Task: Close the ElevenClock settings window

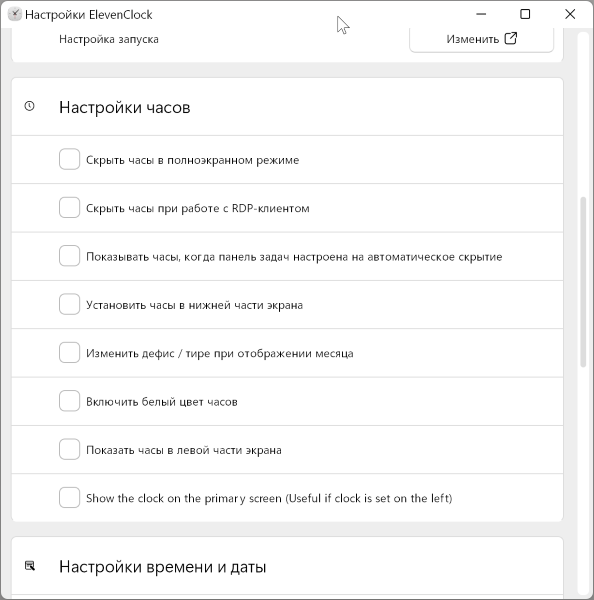Action: [570, 15]
